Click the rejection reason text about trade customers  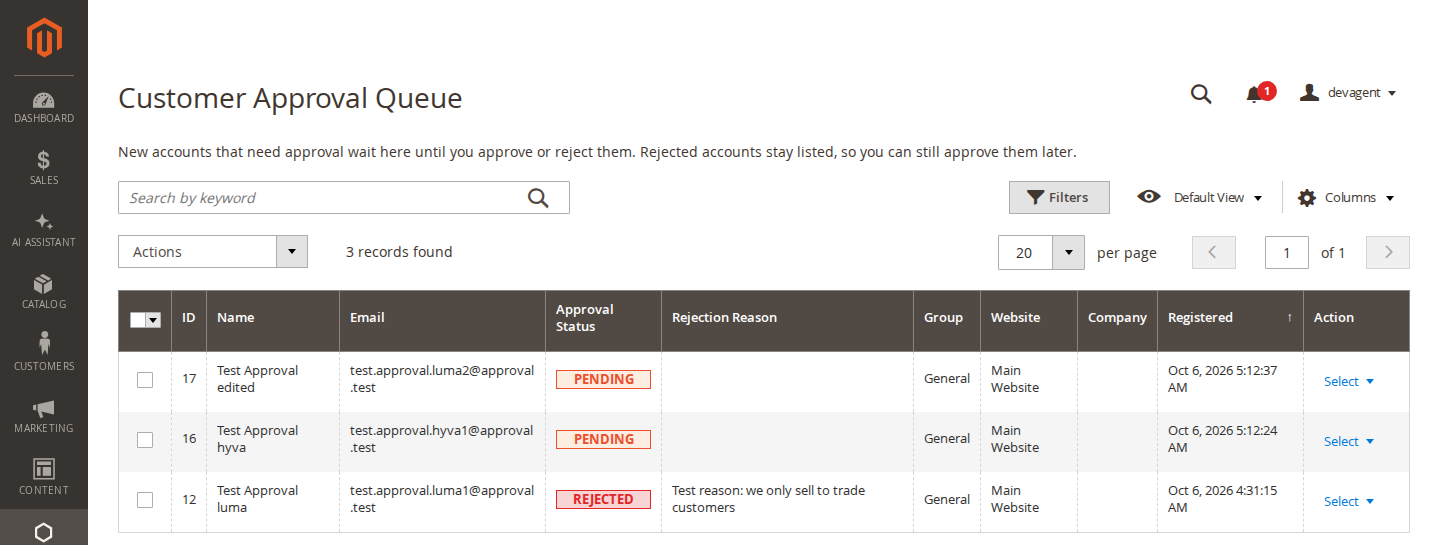769,499
